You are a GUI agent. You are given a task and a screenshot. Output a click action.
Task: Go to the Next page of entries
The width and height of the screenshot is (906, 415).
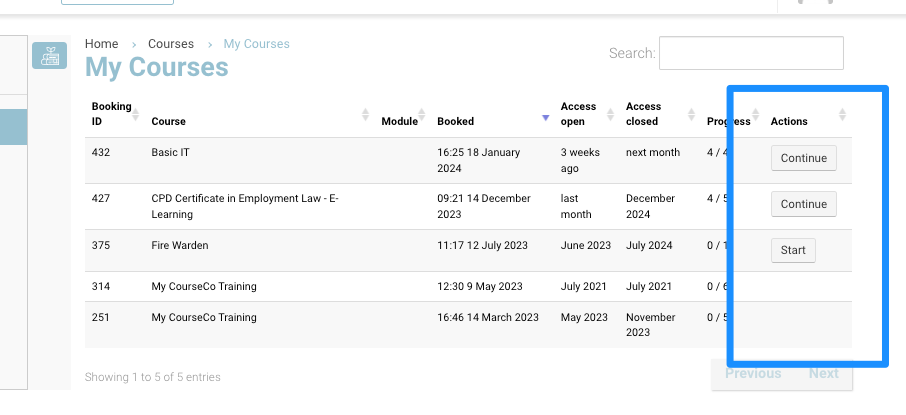(x=824, y=374)
